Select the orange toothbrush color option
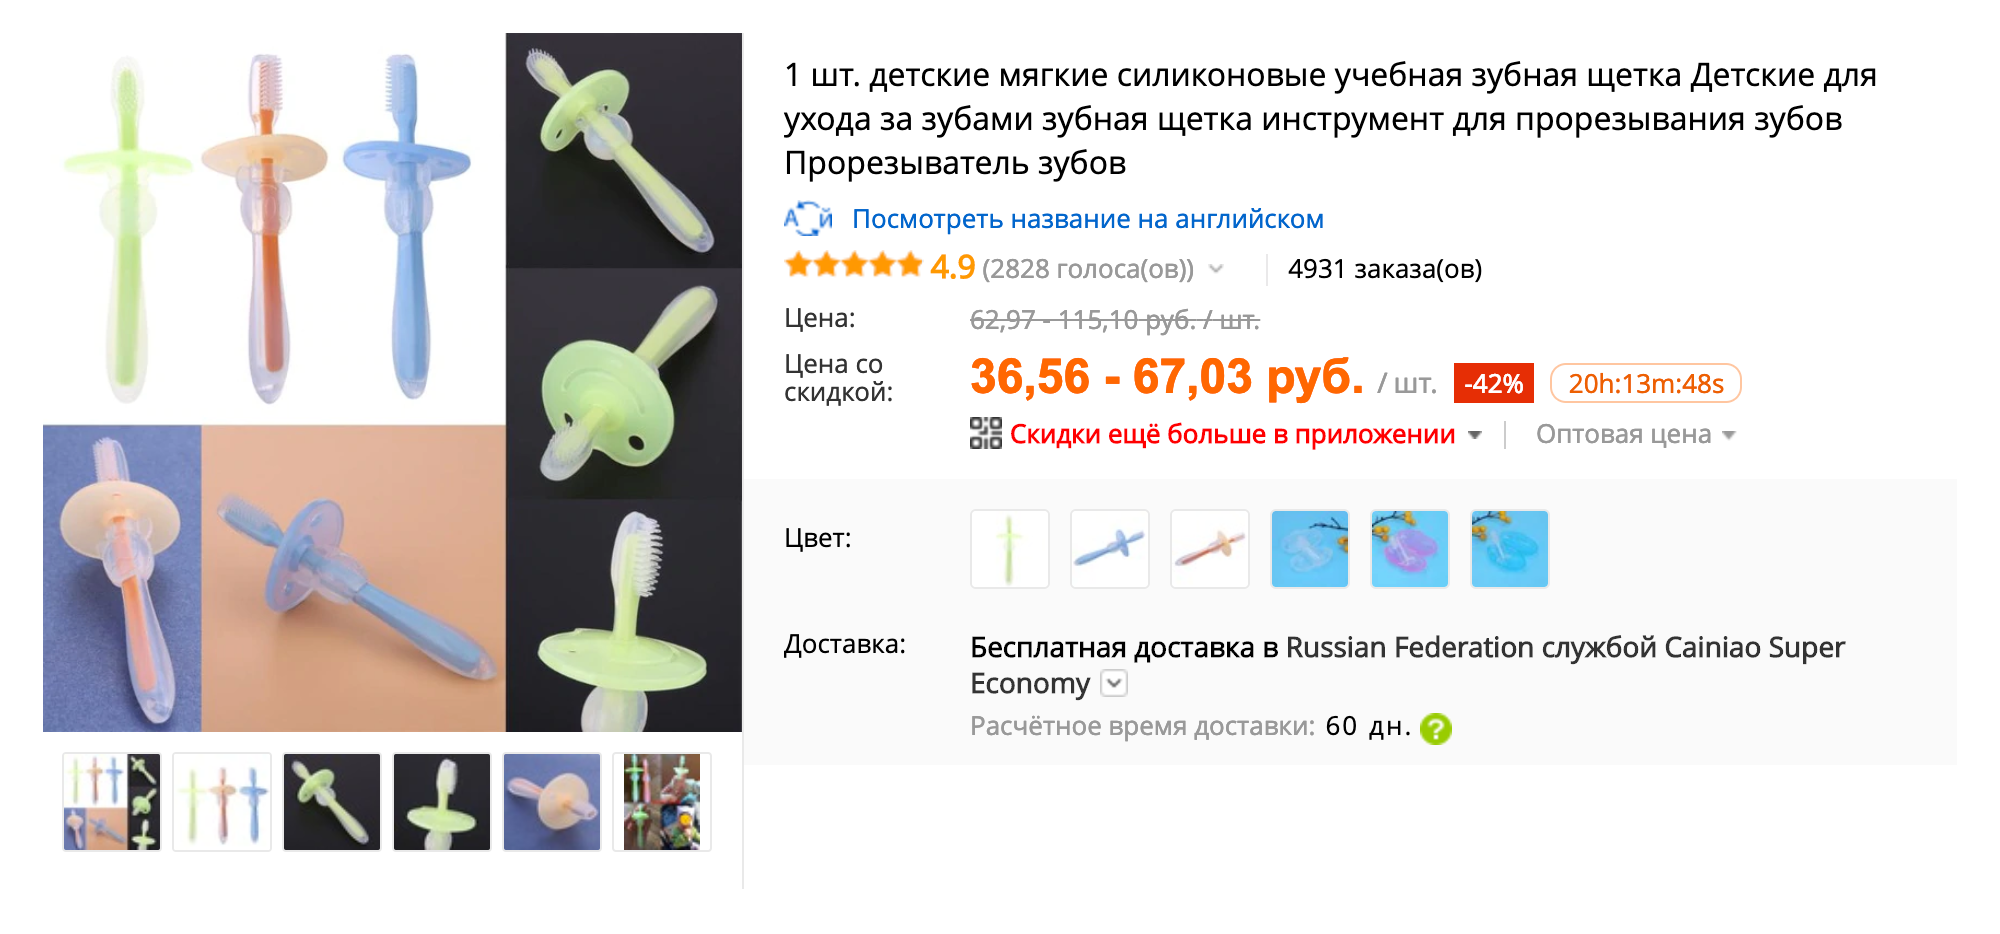Viewport: 2000px width, 934px height. [x=1210, y=549]
